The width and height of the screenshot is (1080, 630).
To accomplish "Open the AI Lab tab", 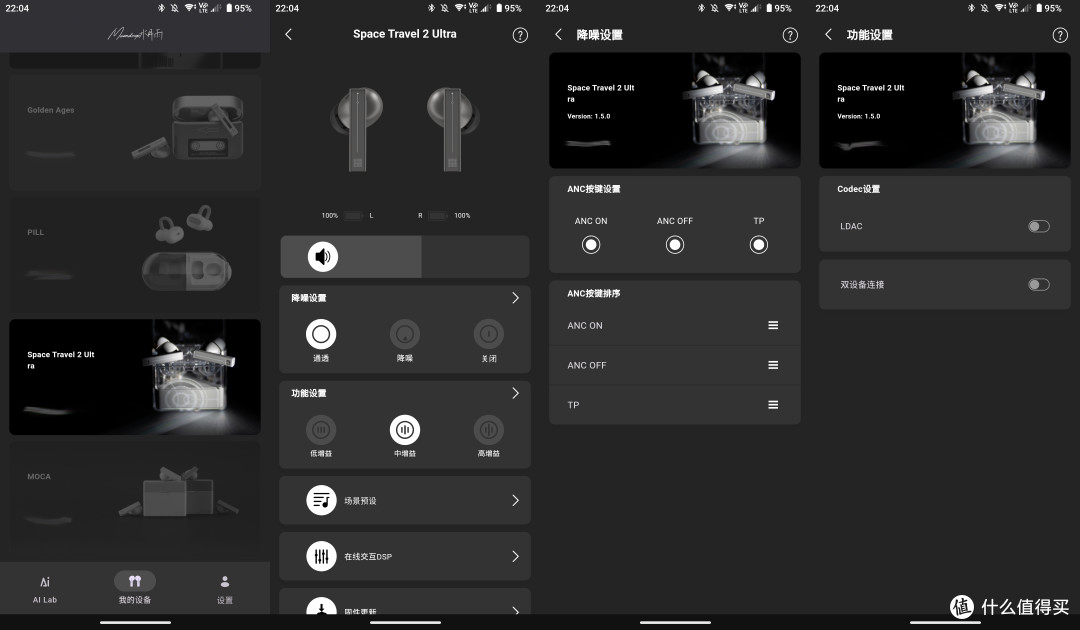I will click(x=45, y=589).
